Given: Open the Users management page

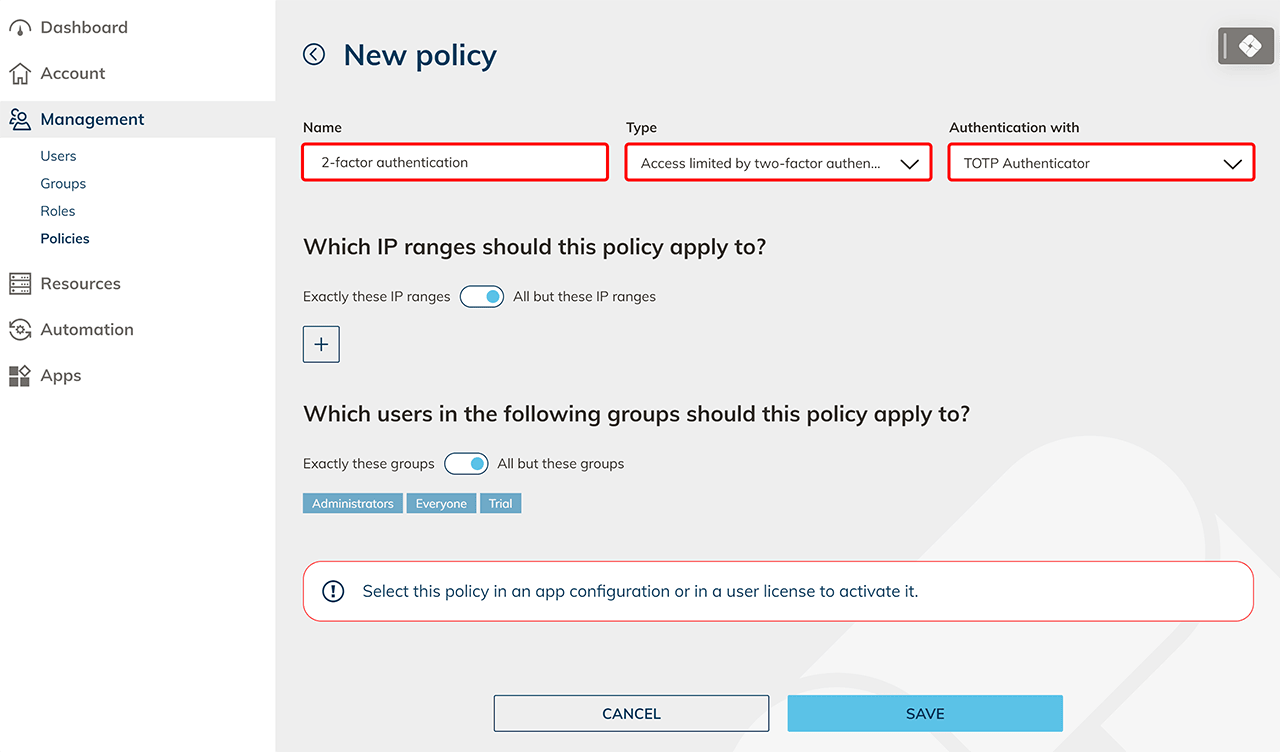Looking at the screenshot, I should 58,156.
